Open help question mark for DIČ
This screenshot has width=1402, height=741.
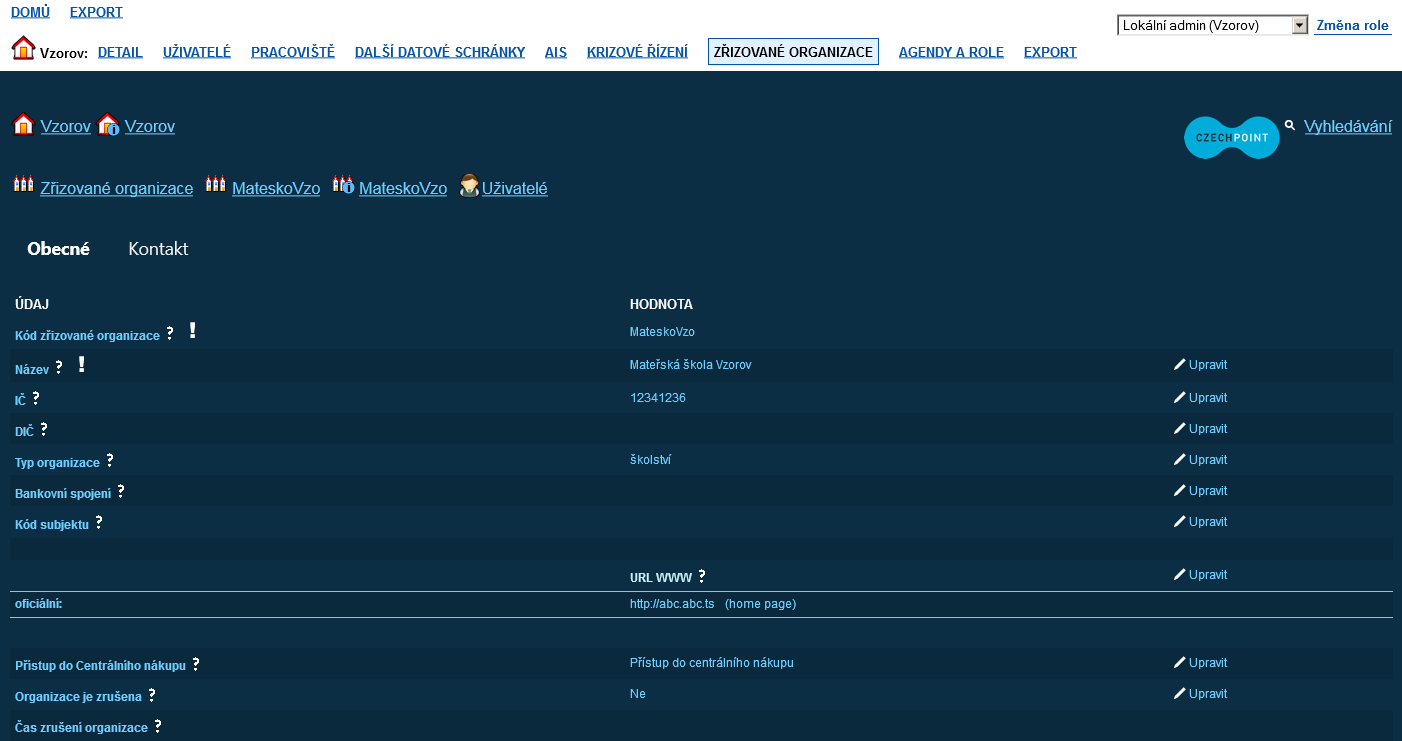(44, 429)
